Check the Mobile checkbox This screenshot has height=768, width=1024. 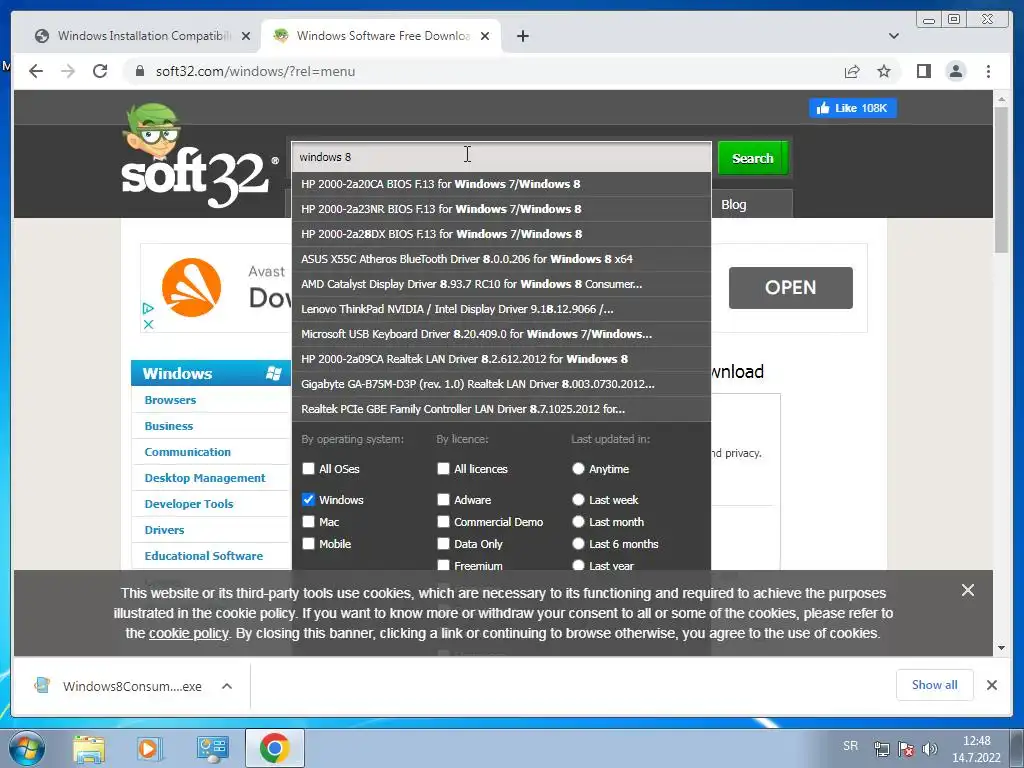tap(308, 543)
